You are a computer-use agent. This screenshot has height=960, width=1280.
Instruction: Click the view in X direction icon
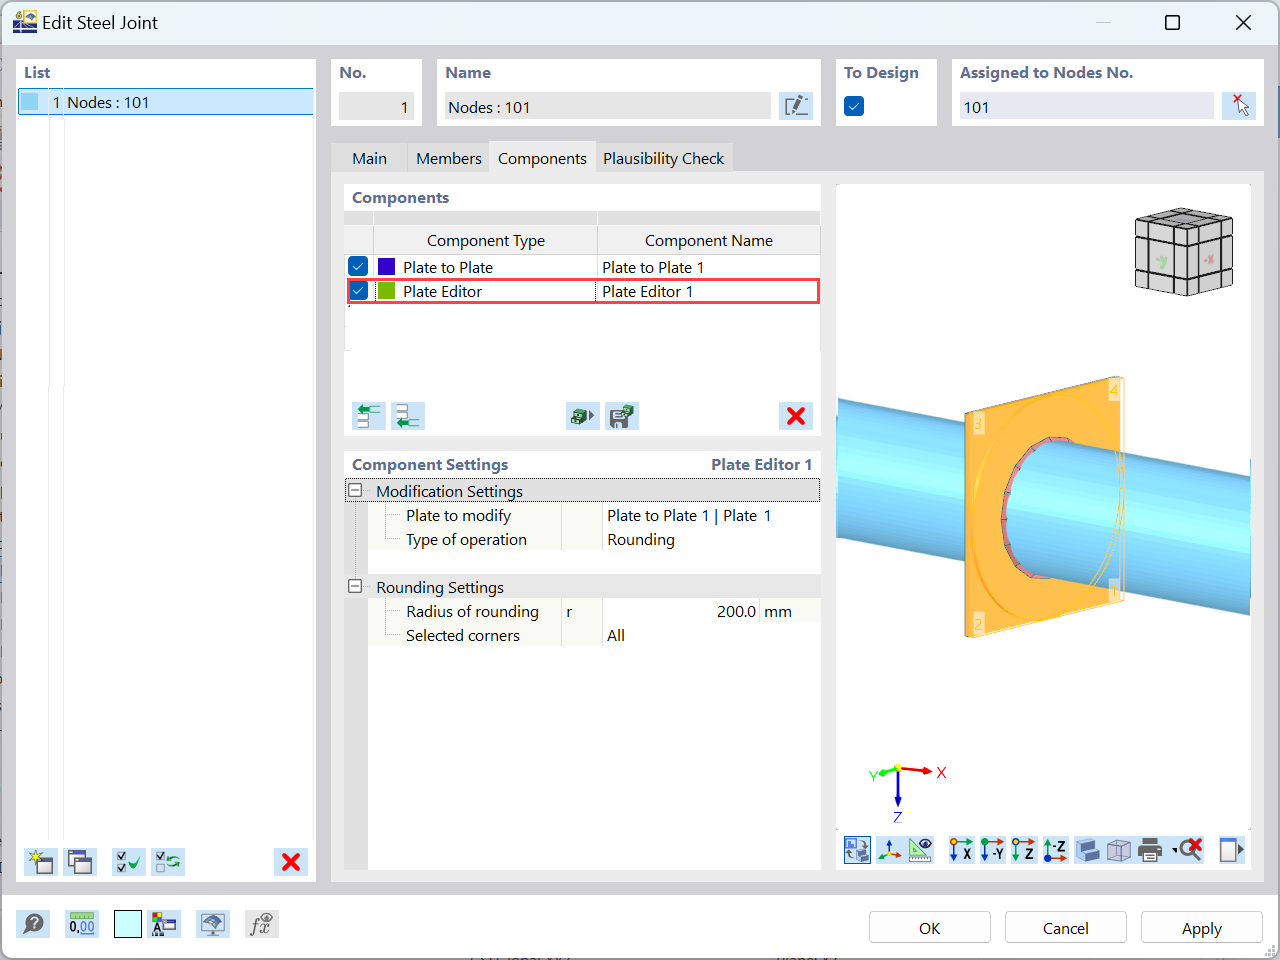point(961,850)
